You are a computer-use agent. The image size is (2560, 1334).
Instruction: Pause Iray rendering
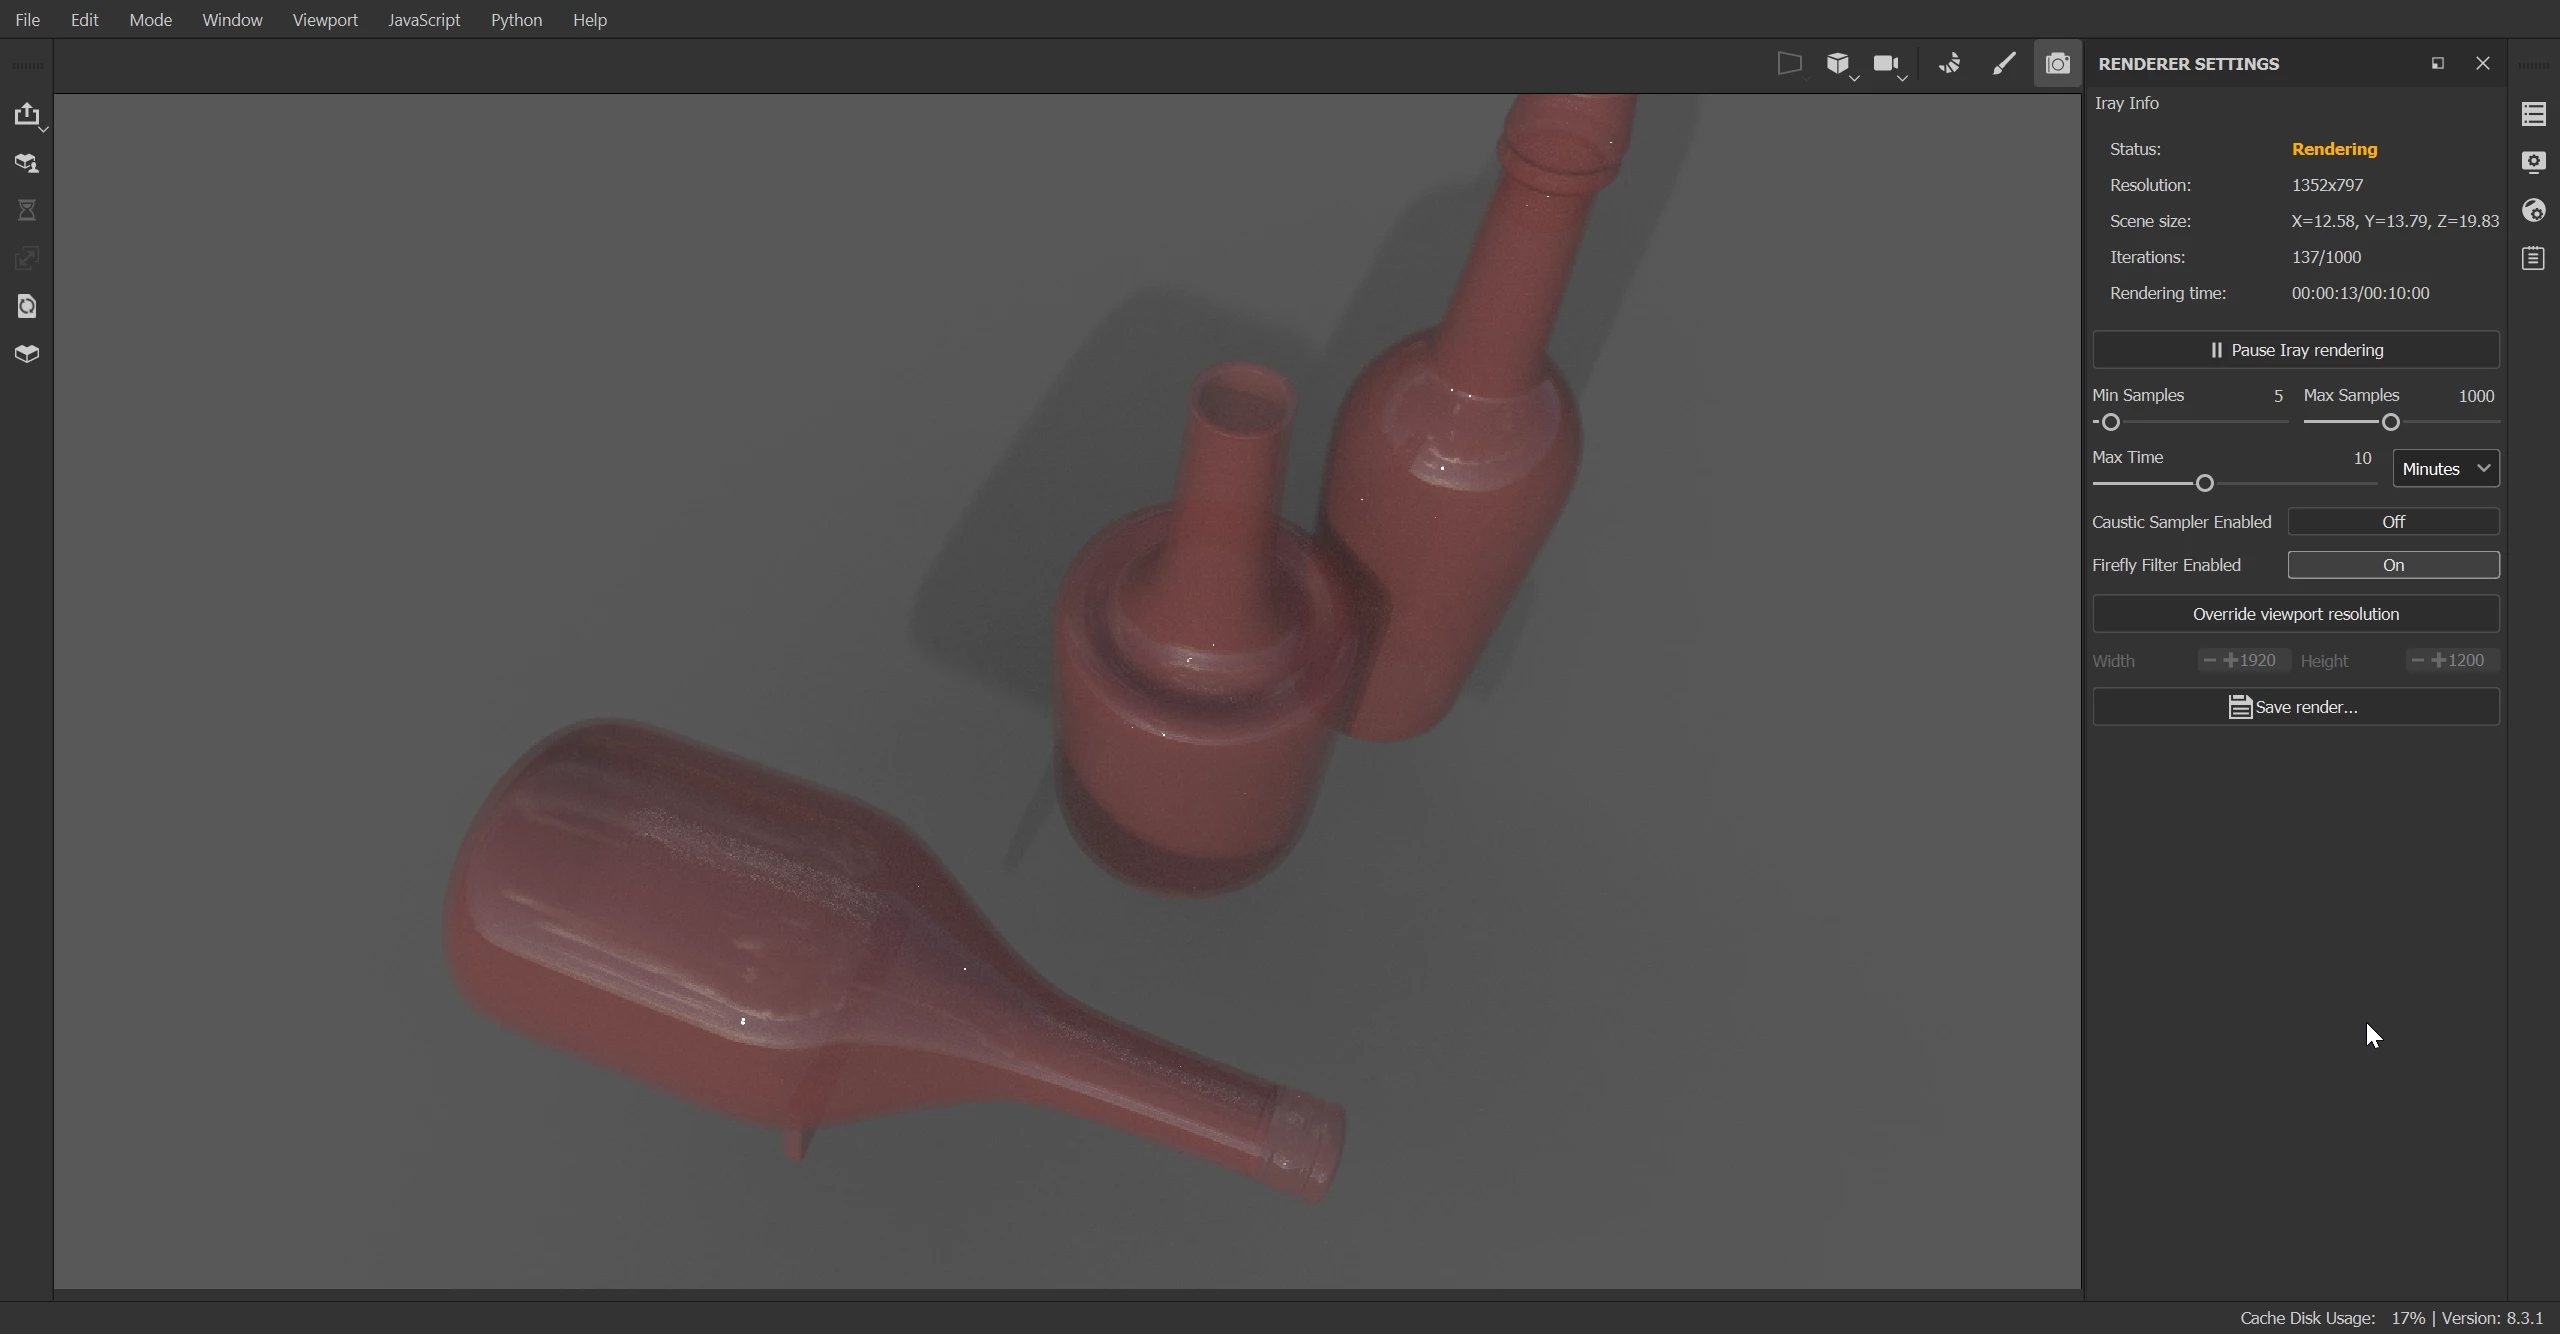[2295, 350]
